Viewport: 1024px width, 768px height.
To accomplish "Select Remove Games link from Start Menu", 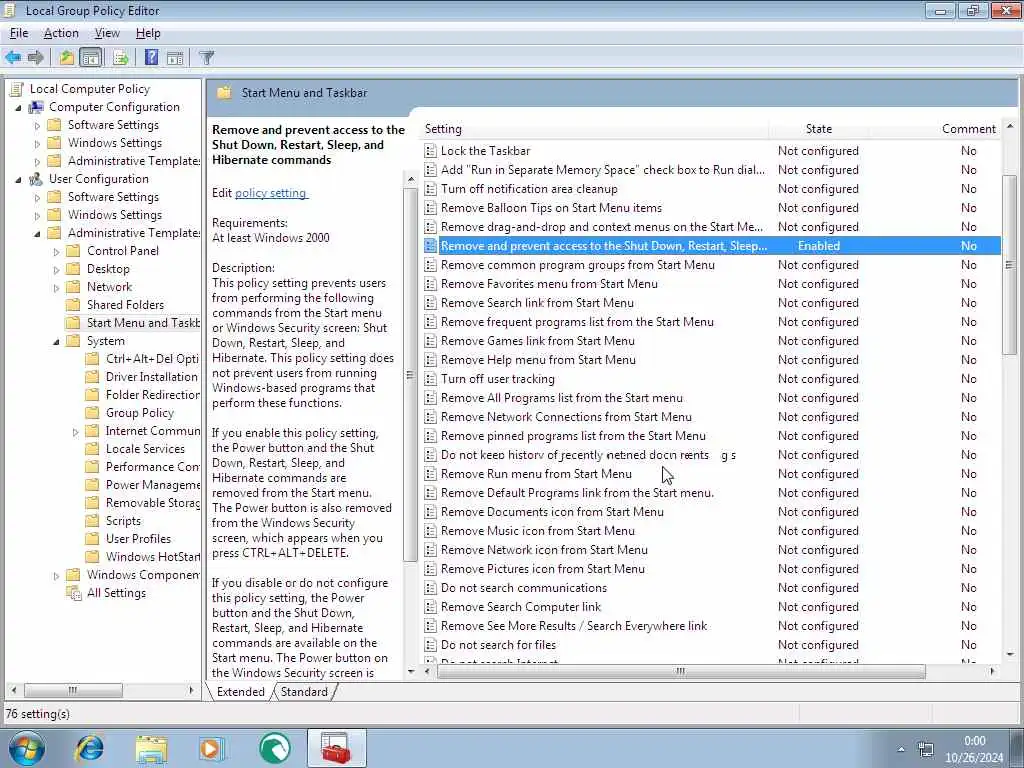I will click(x=537, y=341).
